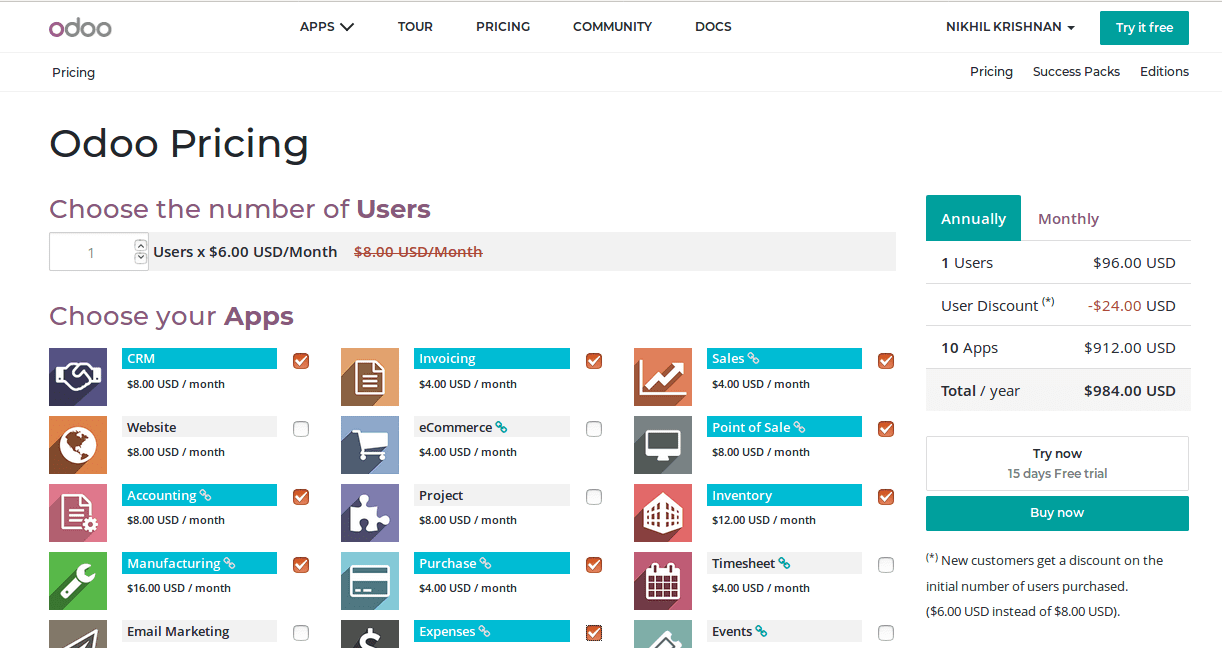The image size is (1222, 648).
Task: Check the Timesheet app checkbox
Action: 886,565
